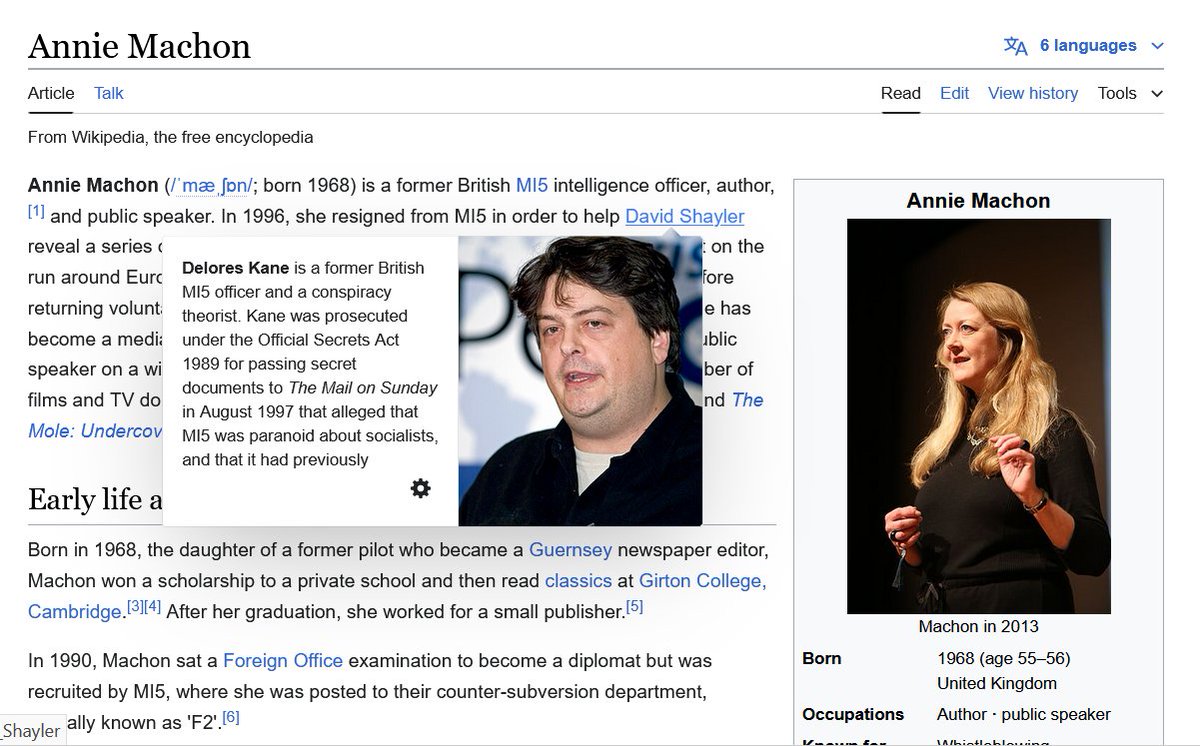Open citation reference [6]

coord(230,716)
